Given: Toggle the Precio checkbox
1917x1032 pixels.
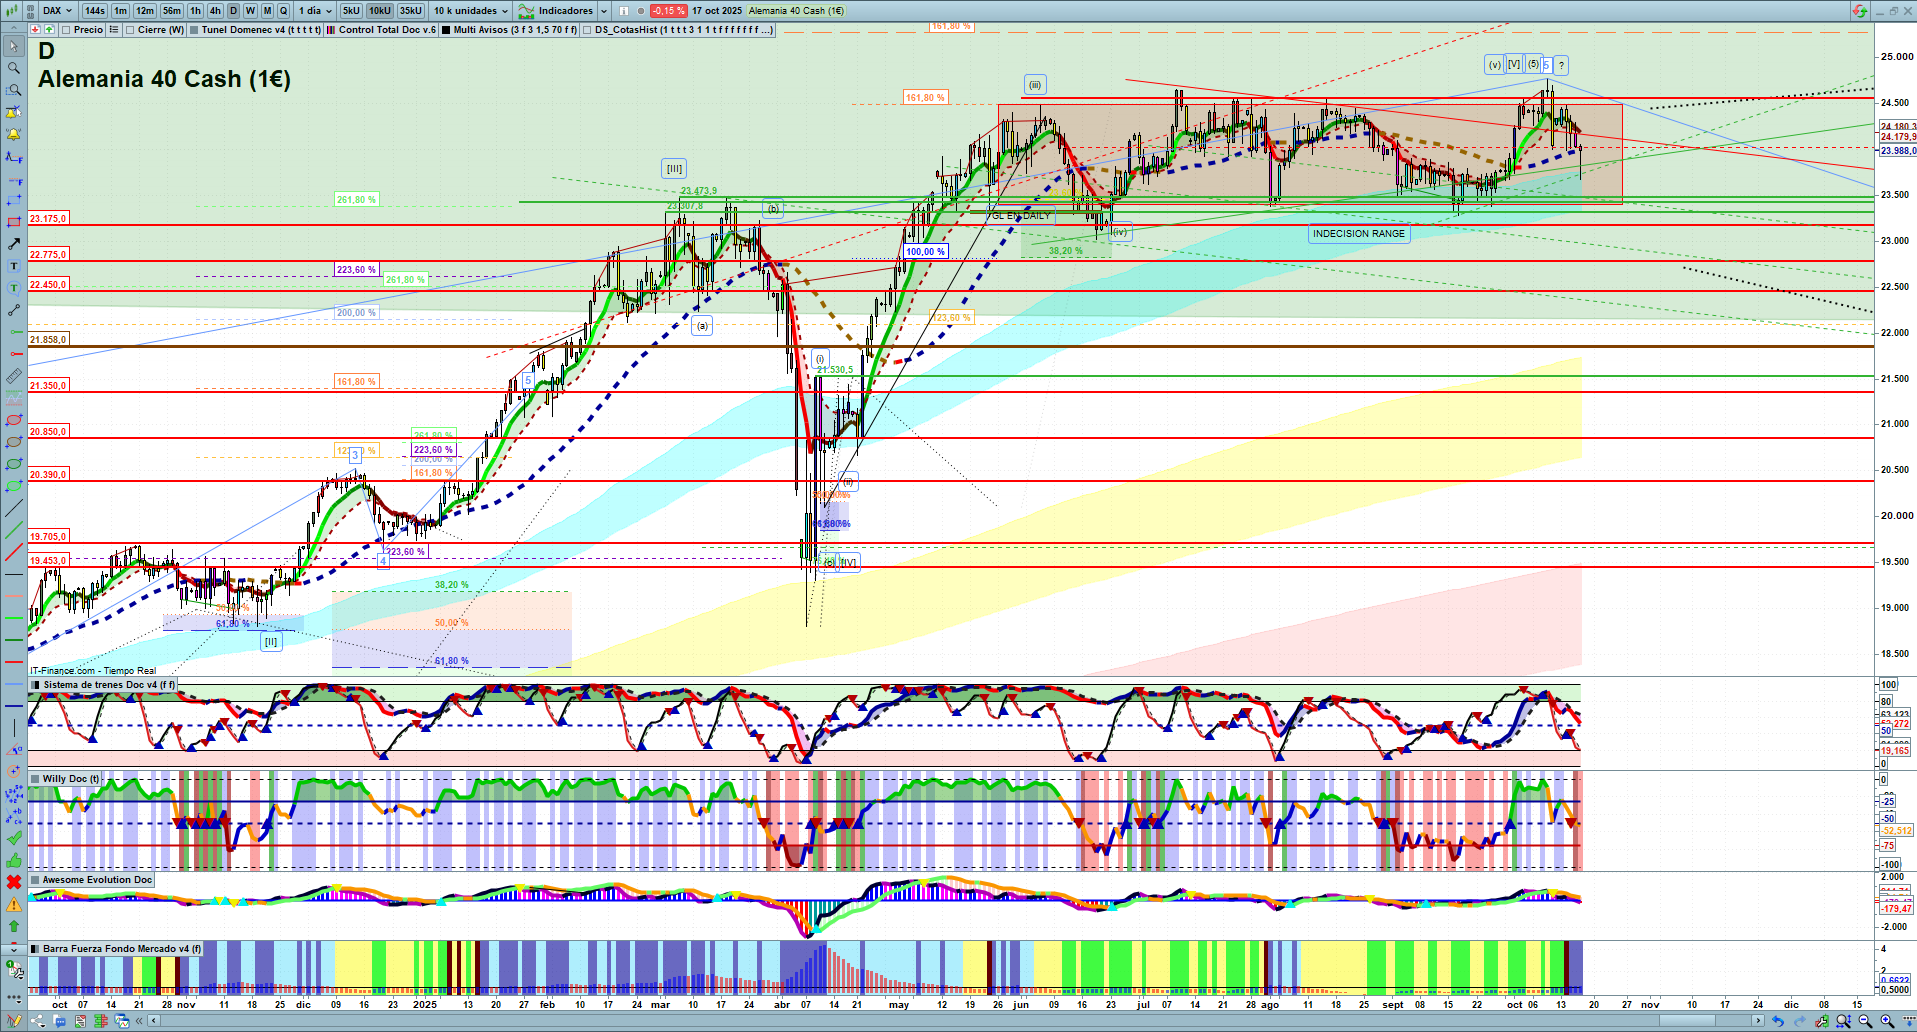Looking at the screenshot, I should click(x=66, y=30).
